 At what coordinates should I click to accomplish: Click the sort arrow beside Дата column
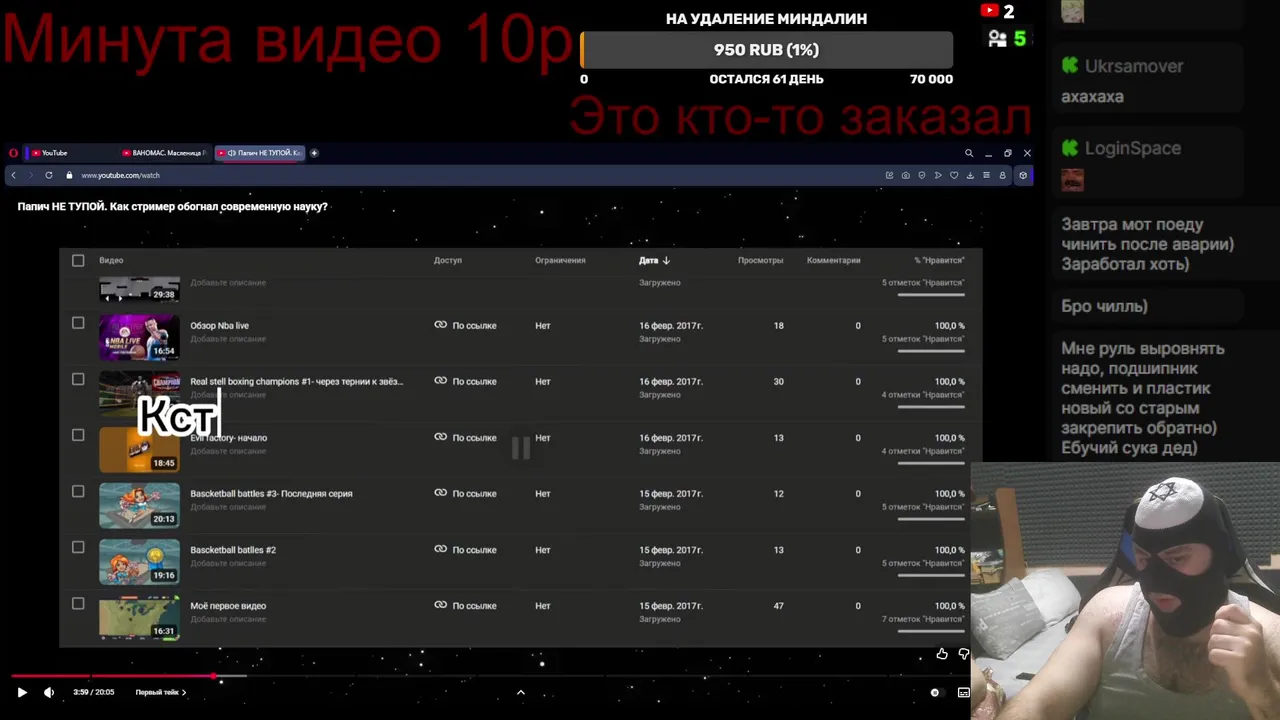coord(666,260)
